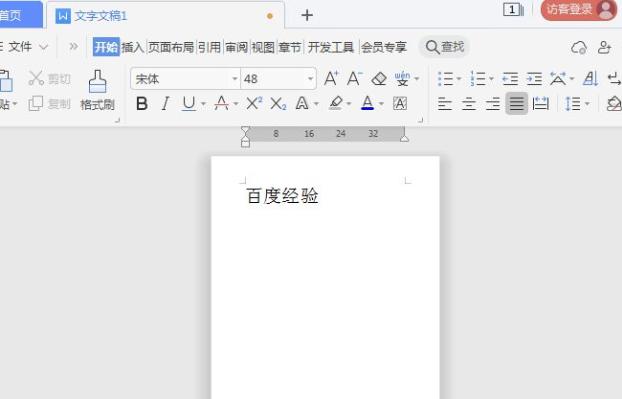622x399 pixels.
Task: Apply character border icon
Action: click(400, 104)
